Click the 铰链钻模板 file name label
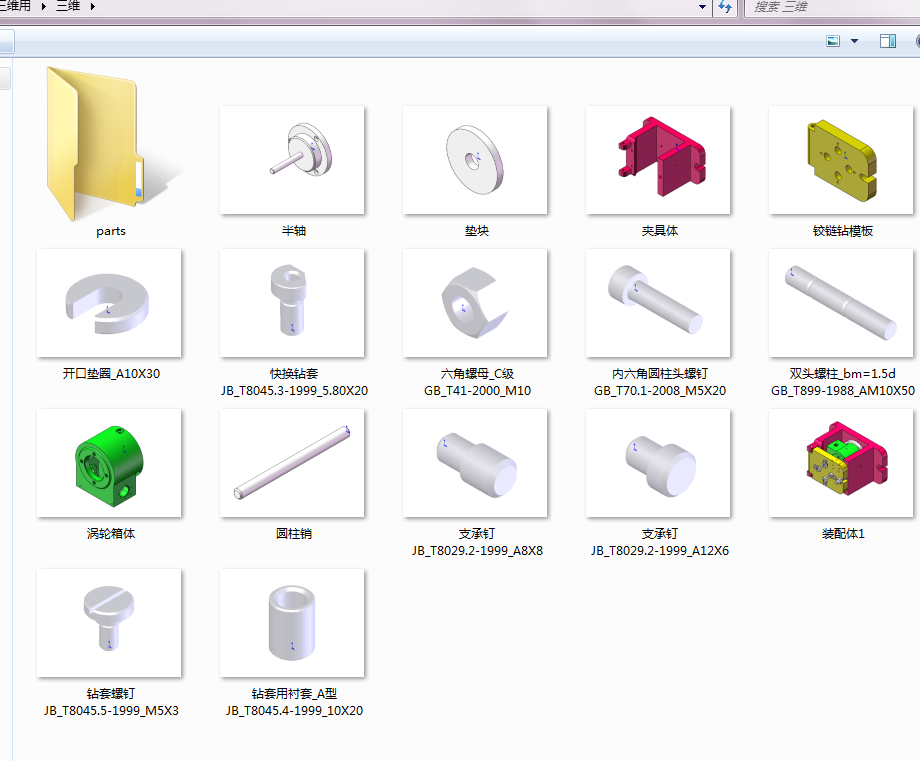This screenshot has width=920, height=761. (x=843, y=231)
